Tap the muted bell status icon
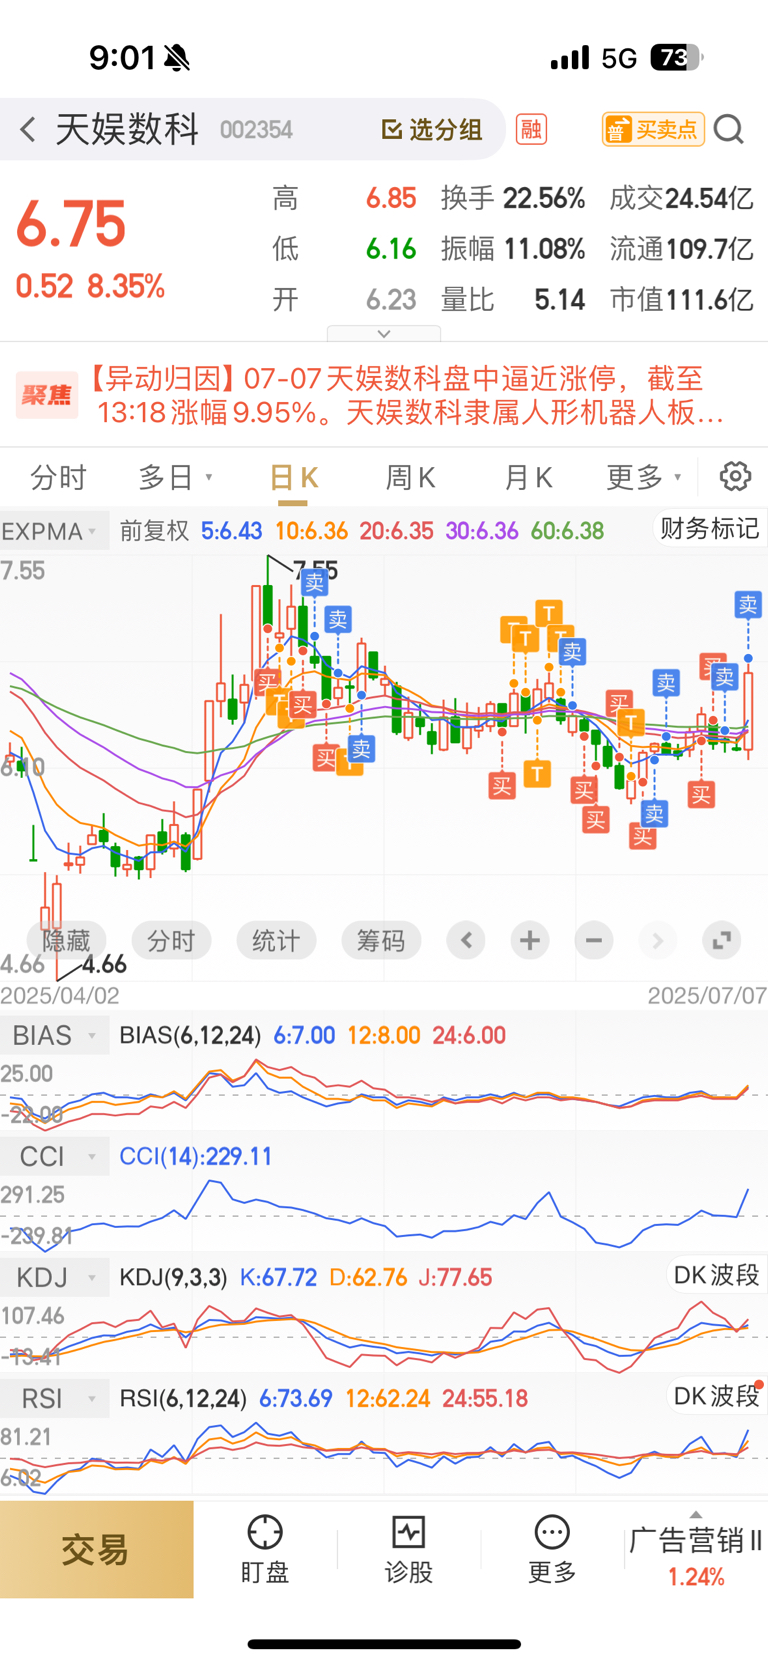The image size is (769, 1665). click(177, 58)
